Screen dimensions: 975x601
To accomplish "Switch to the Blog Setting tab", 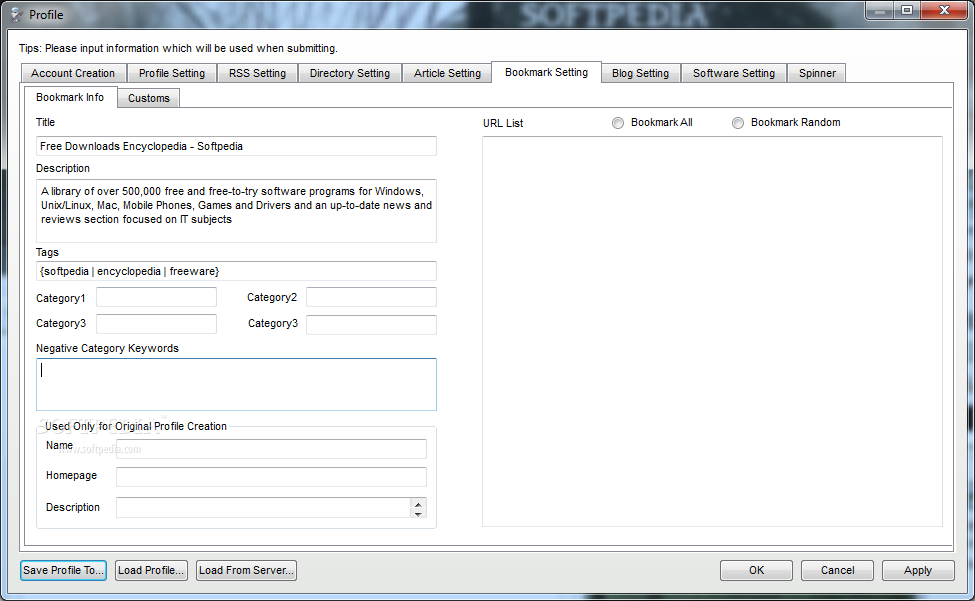I will tap(640, 73).
